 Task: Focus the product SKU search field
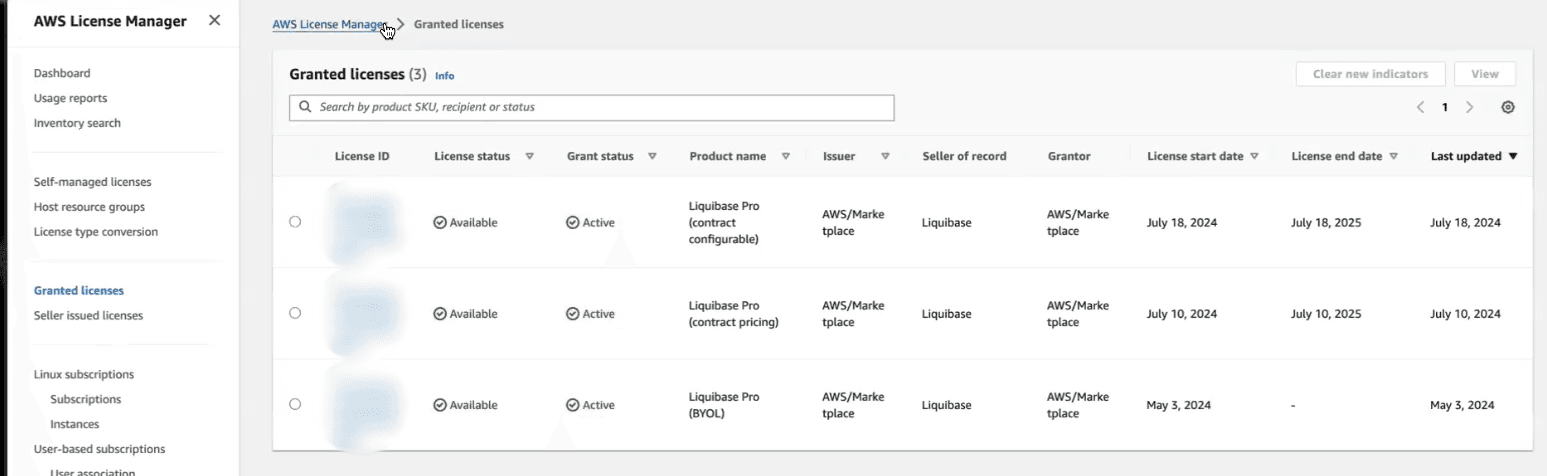pyautogui.click(x=600, y=107)
